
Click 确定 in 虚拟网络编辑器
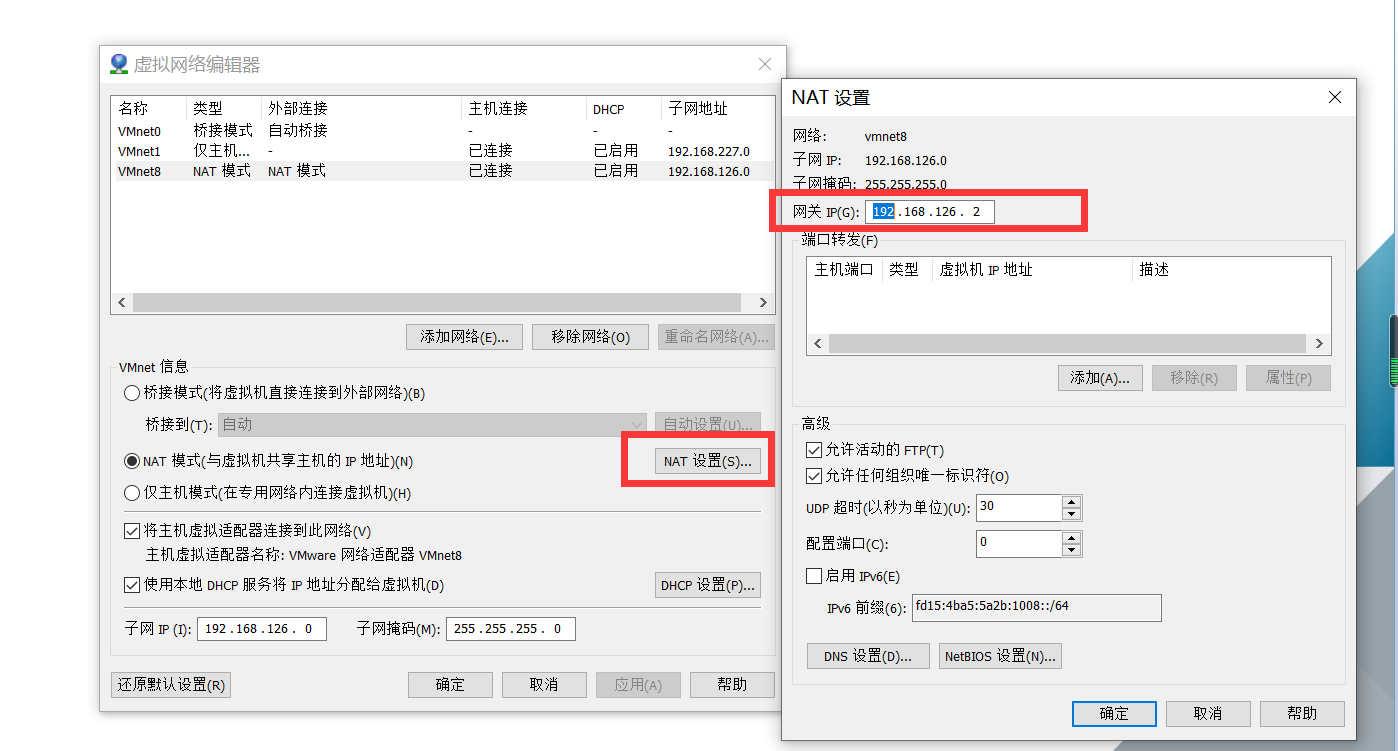pos(450,685)
